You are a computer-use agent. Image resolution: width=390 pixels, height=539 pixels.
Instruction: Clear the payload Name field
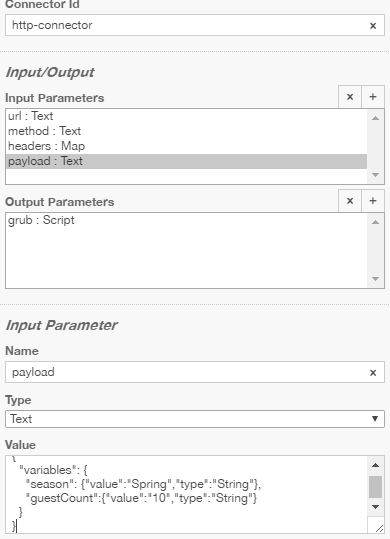373,373
